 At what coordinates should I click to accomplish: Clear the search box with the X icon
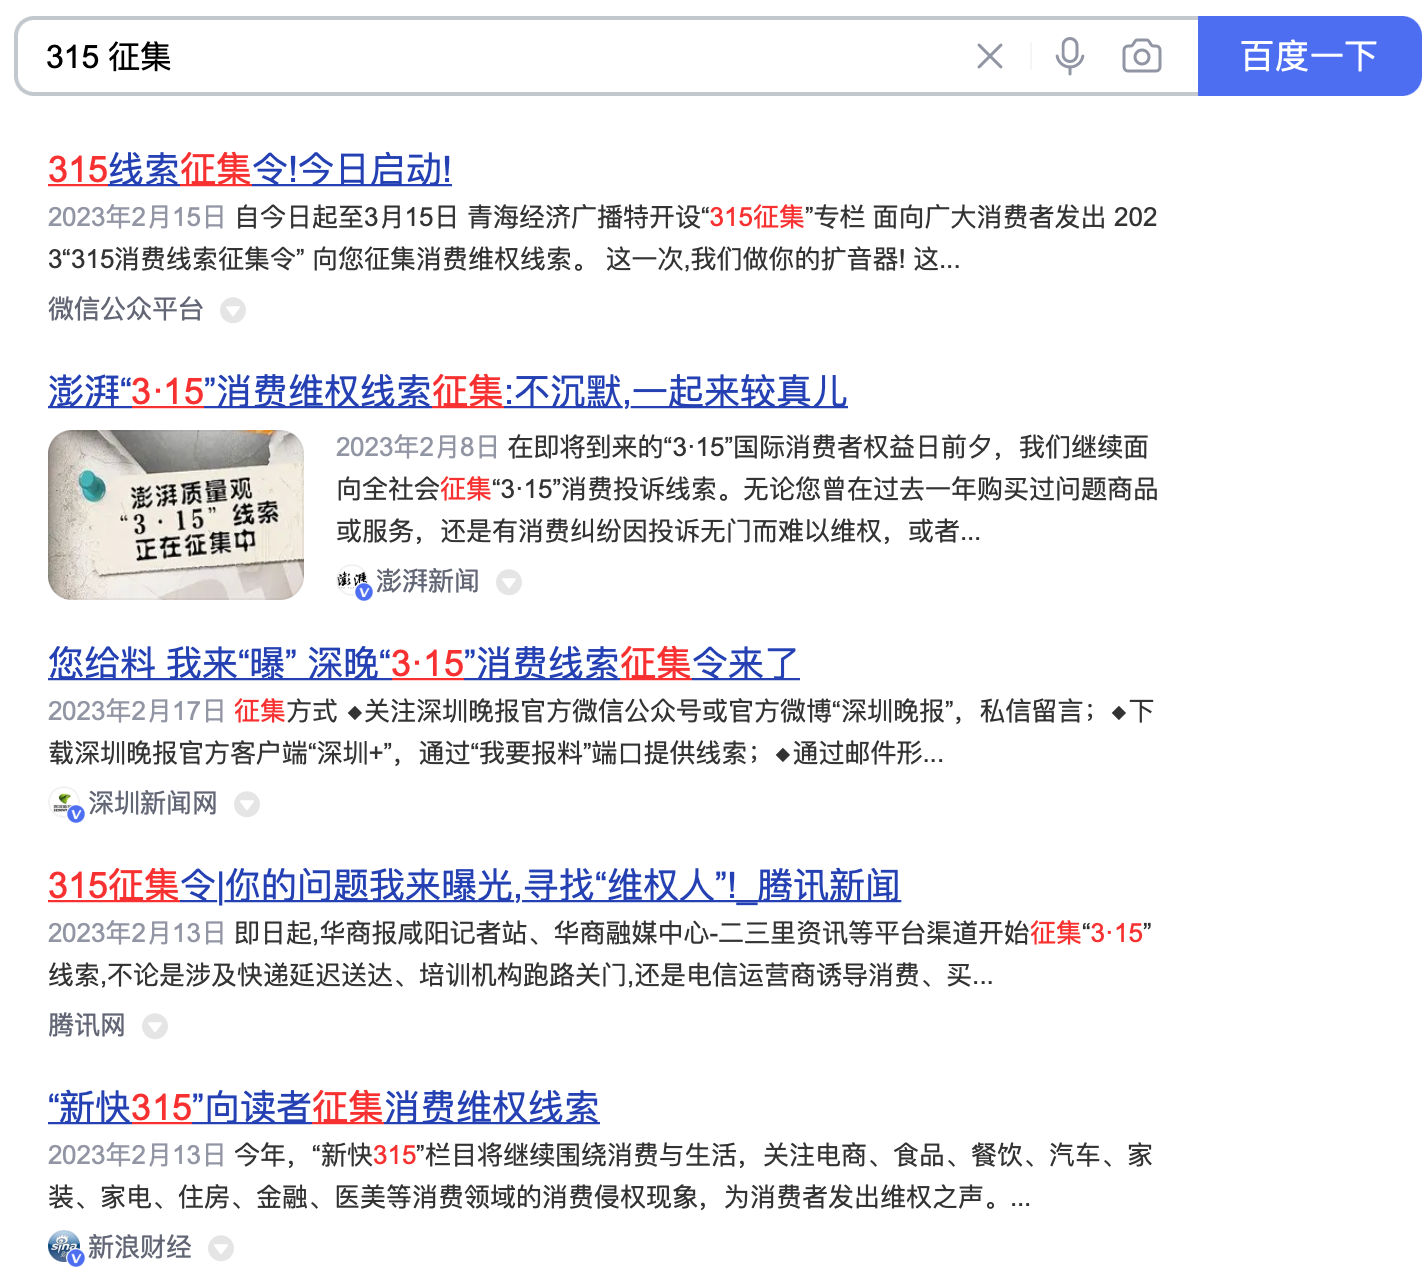(989, 56)
